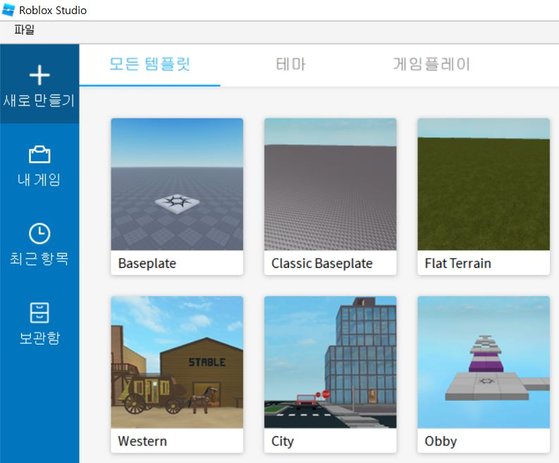The width and height of the screenshot is (559, 463).
Task: Switch to the 게임플레이 tab
Action: click(431, 64)
